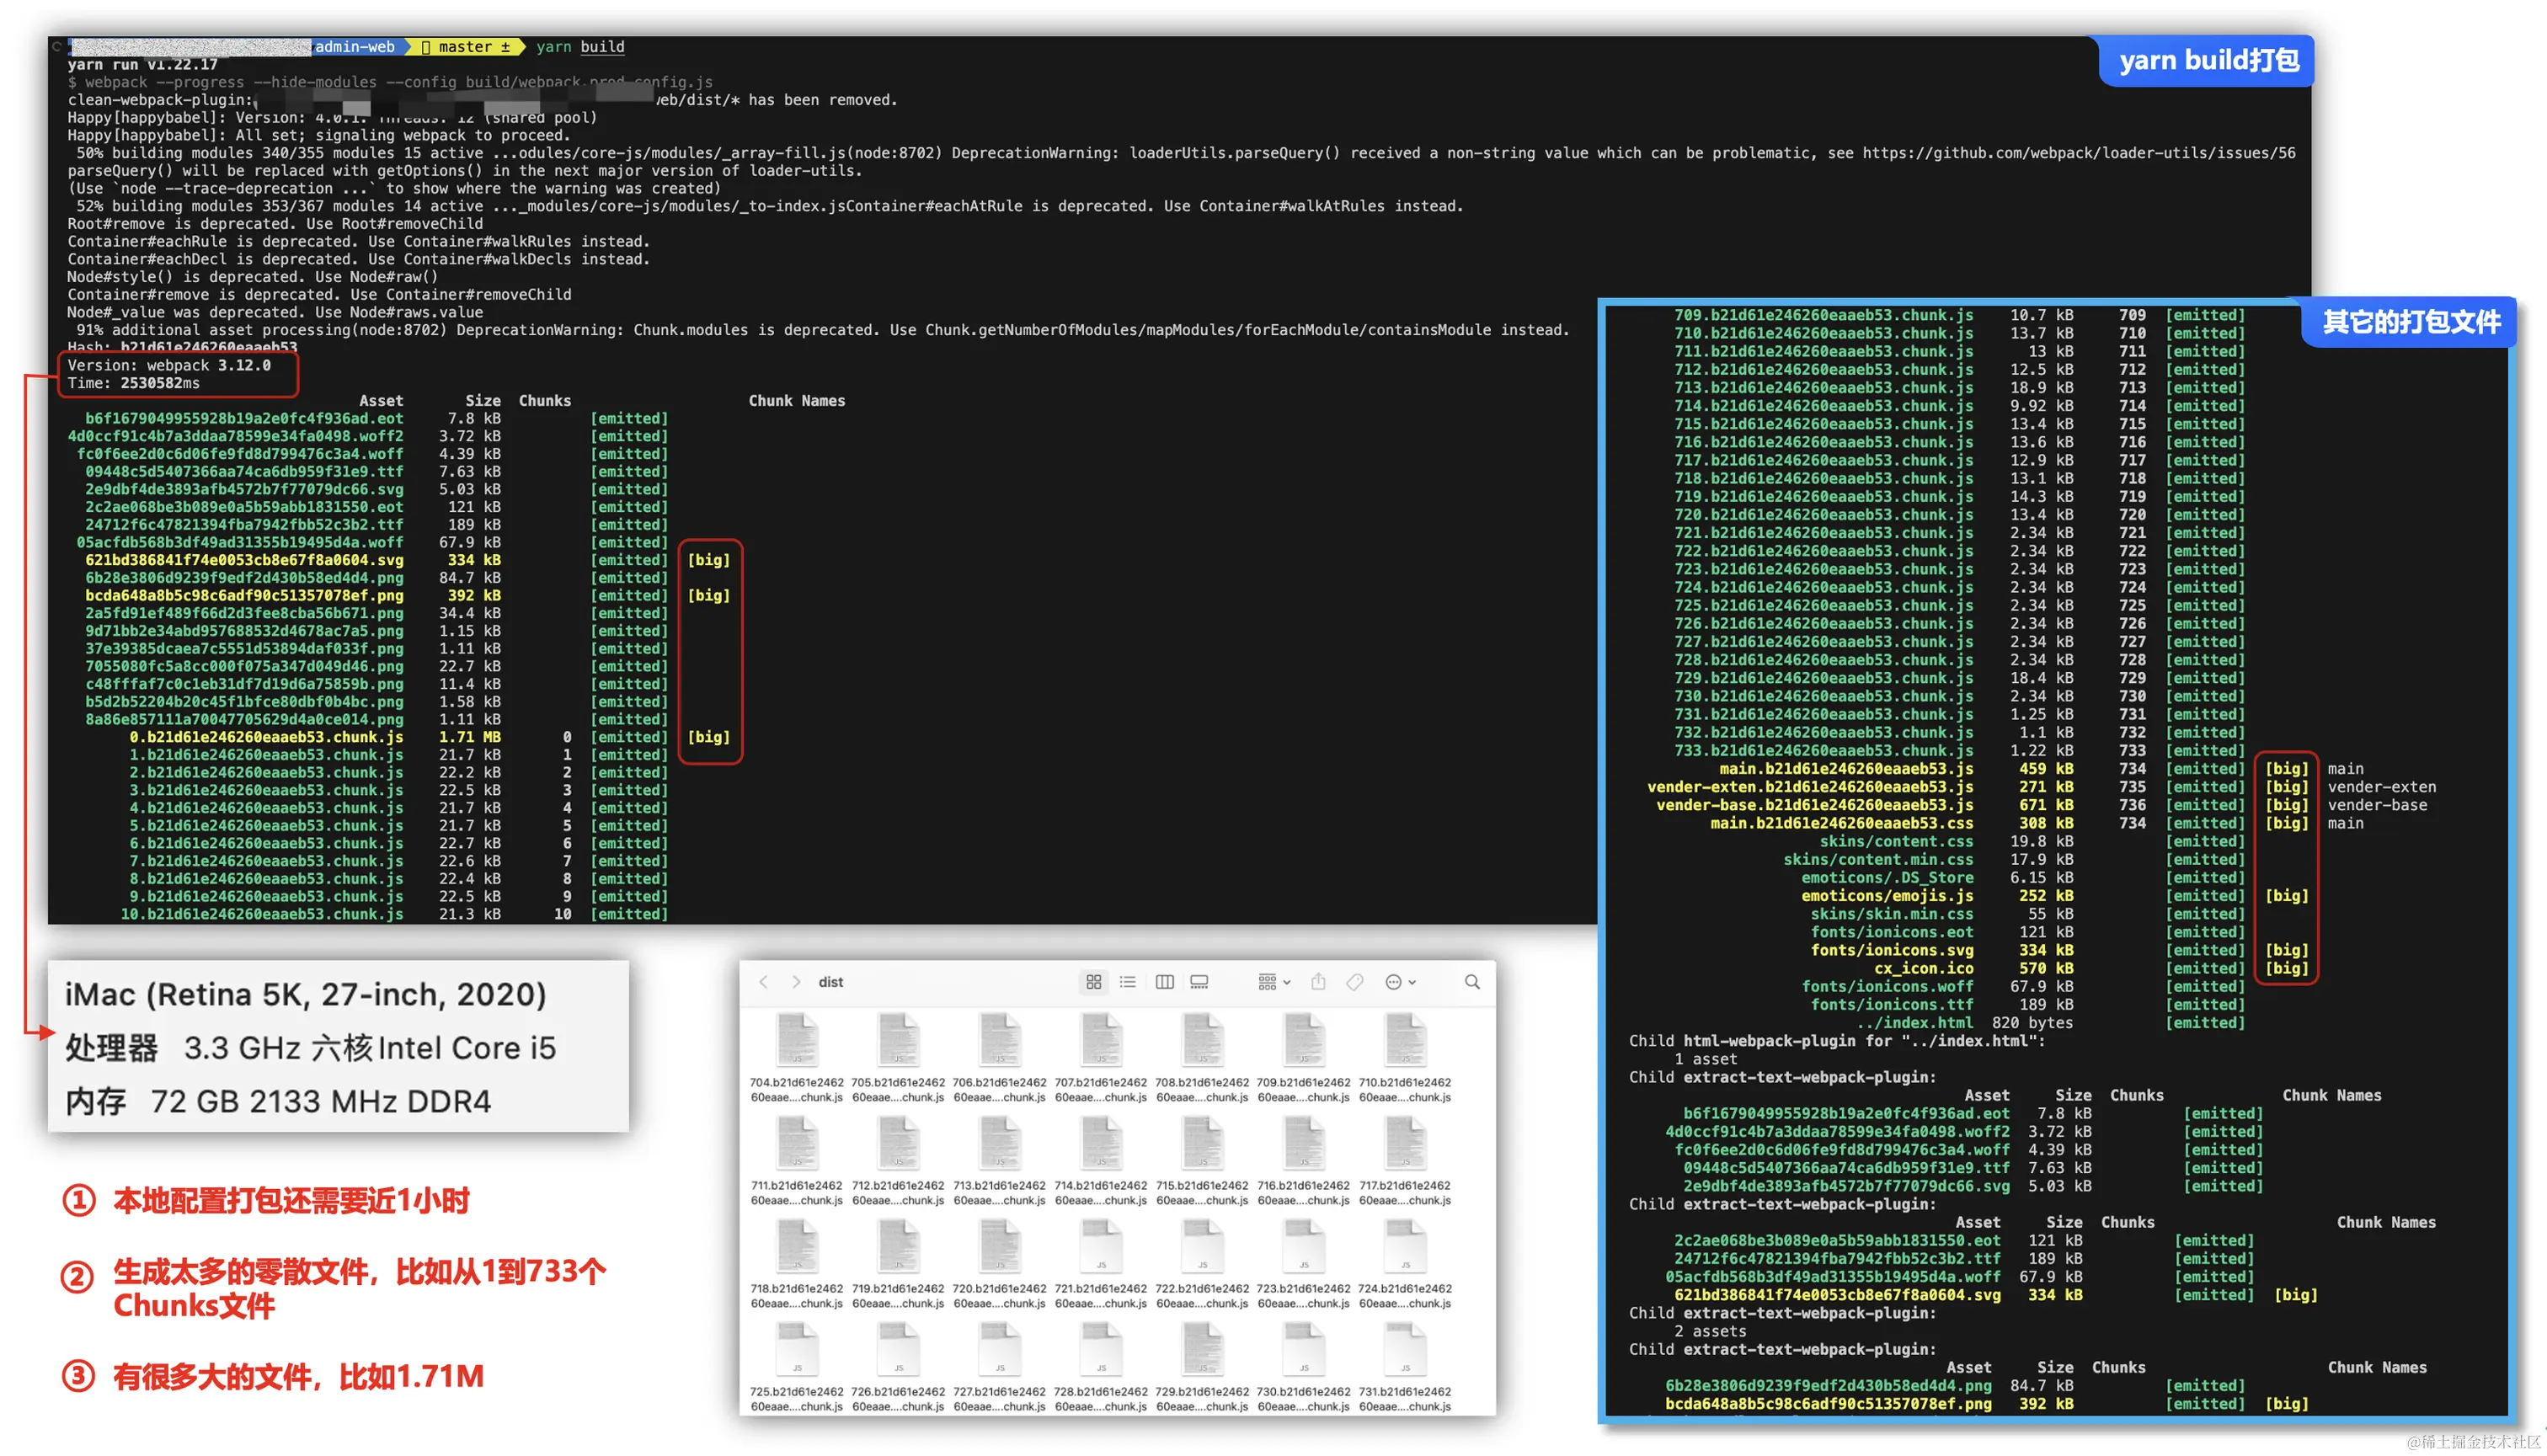Select the 724 chunk.js file in Finder
Image resolution: width=2547 pixels, height=1456 pixels.
click(x=1405, y=1246)
